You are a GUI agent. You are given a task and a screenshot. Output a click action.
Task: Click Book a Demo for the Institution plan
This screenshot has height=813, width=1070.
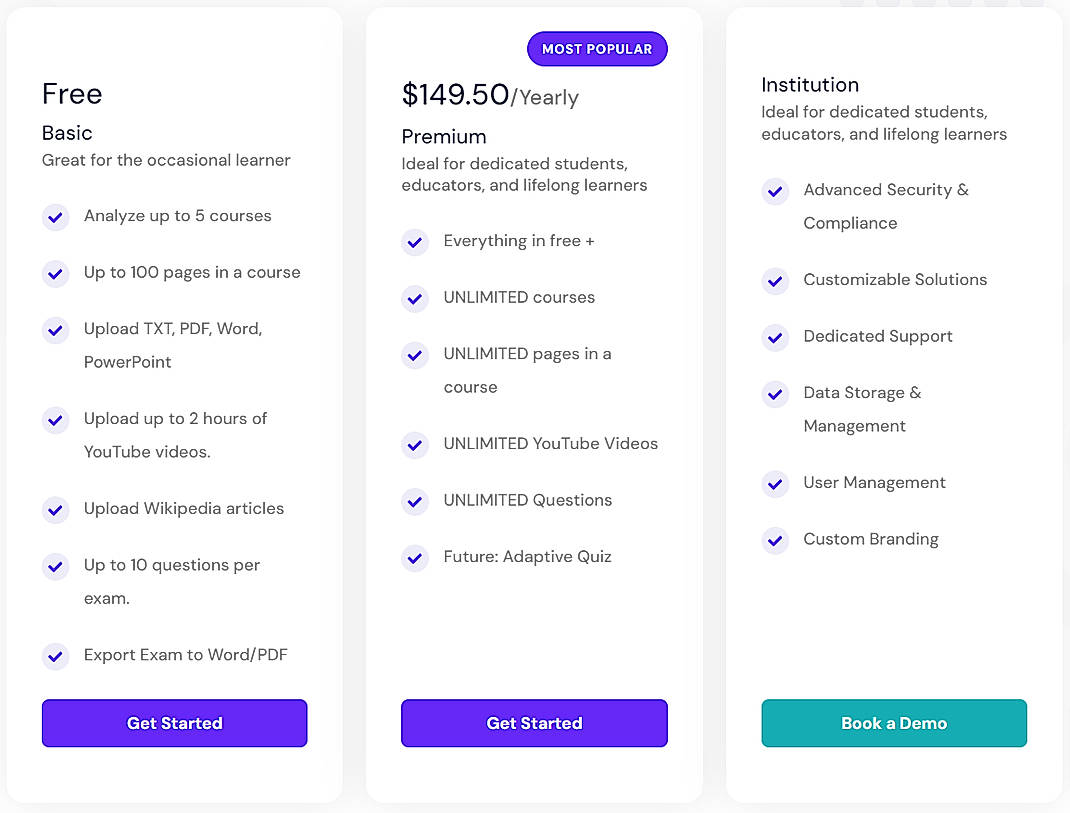[894, 723]
